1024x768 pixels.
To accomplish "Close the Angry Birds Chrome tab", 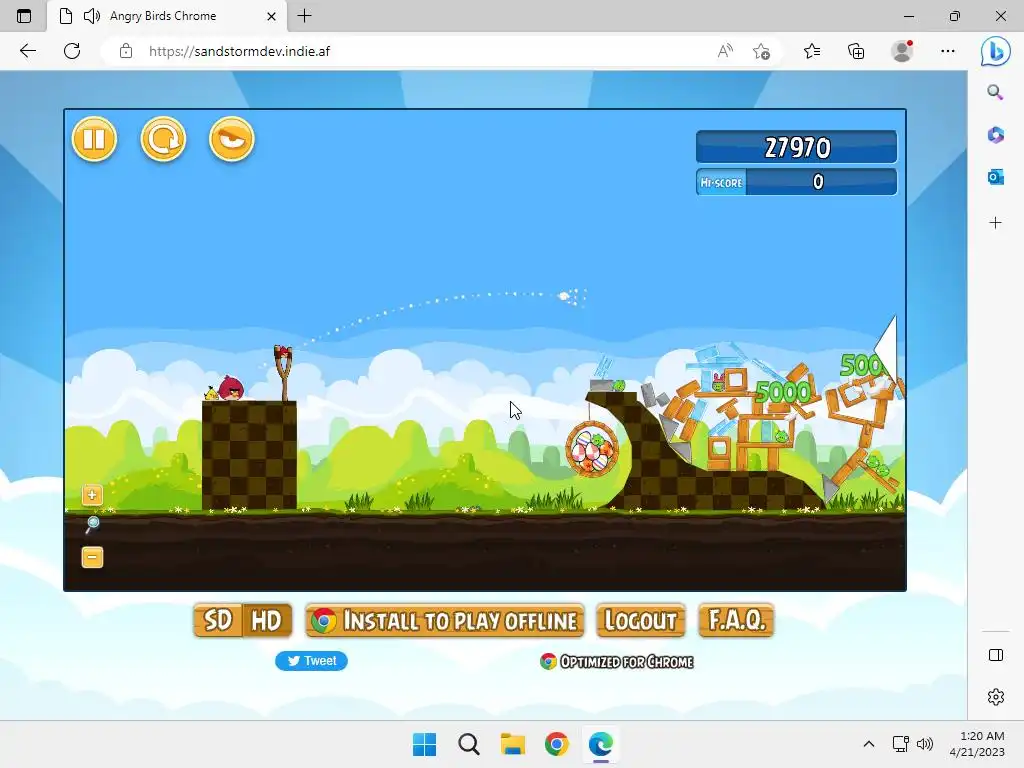I will 272,16.
